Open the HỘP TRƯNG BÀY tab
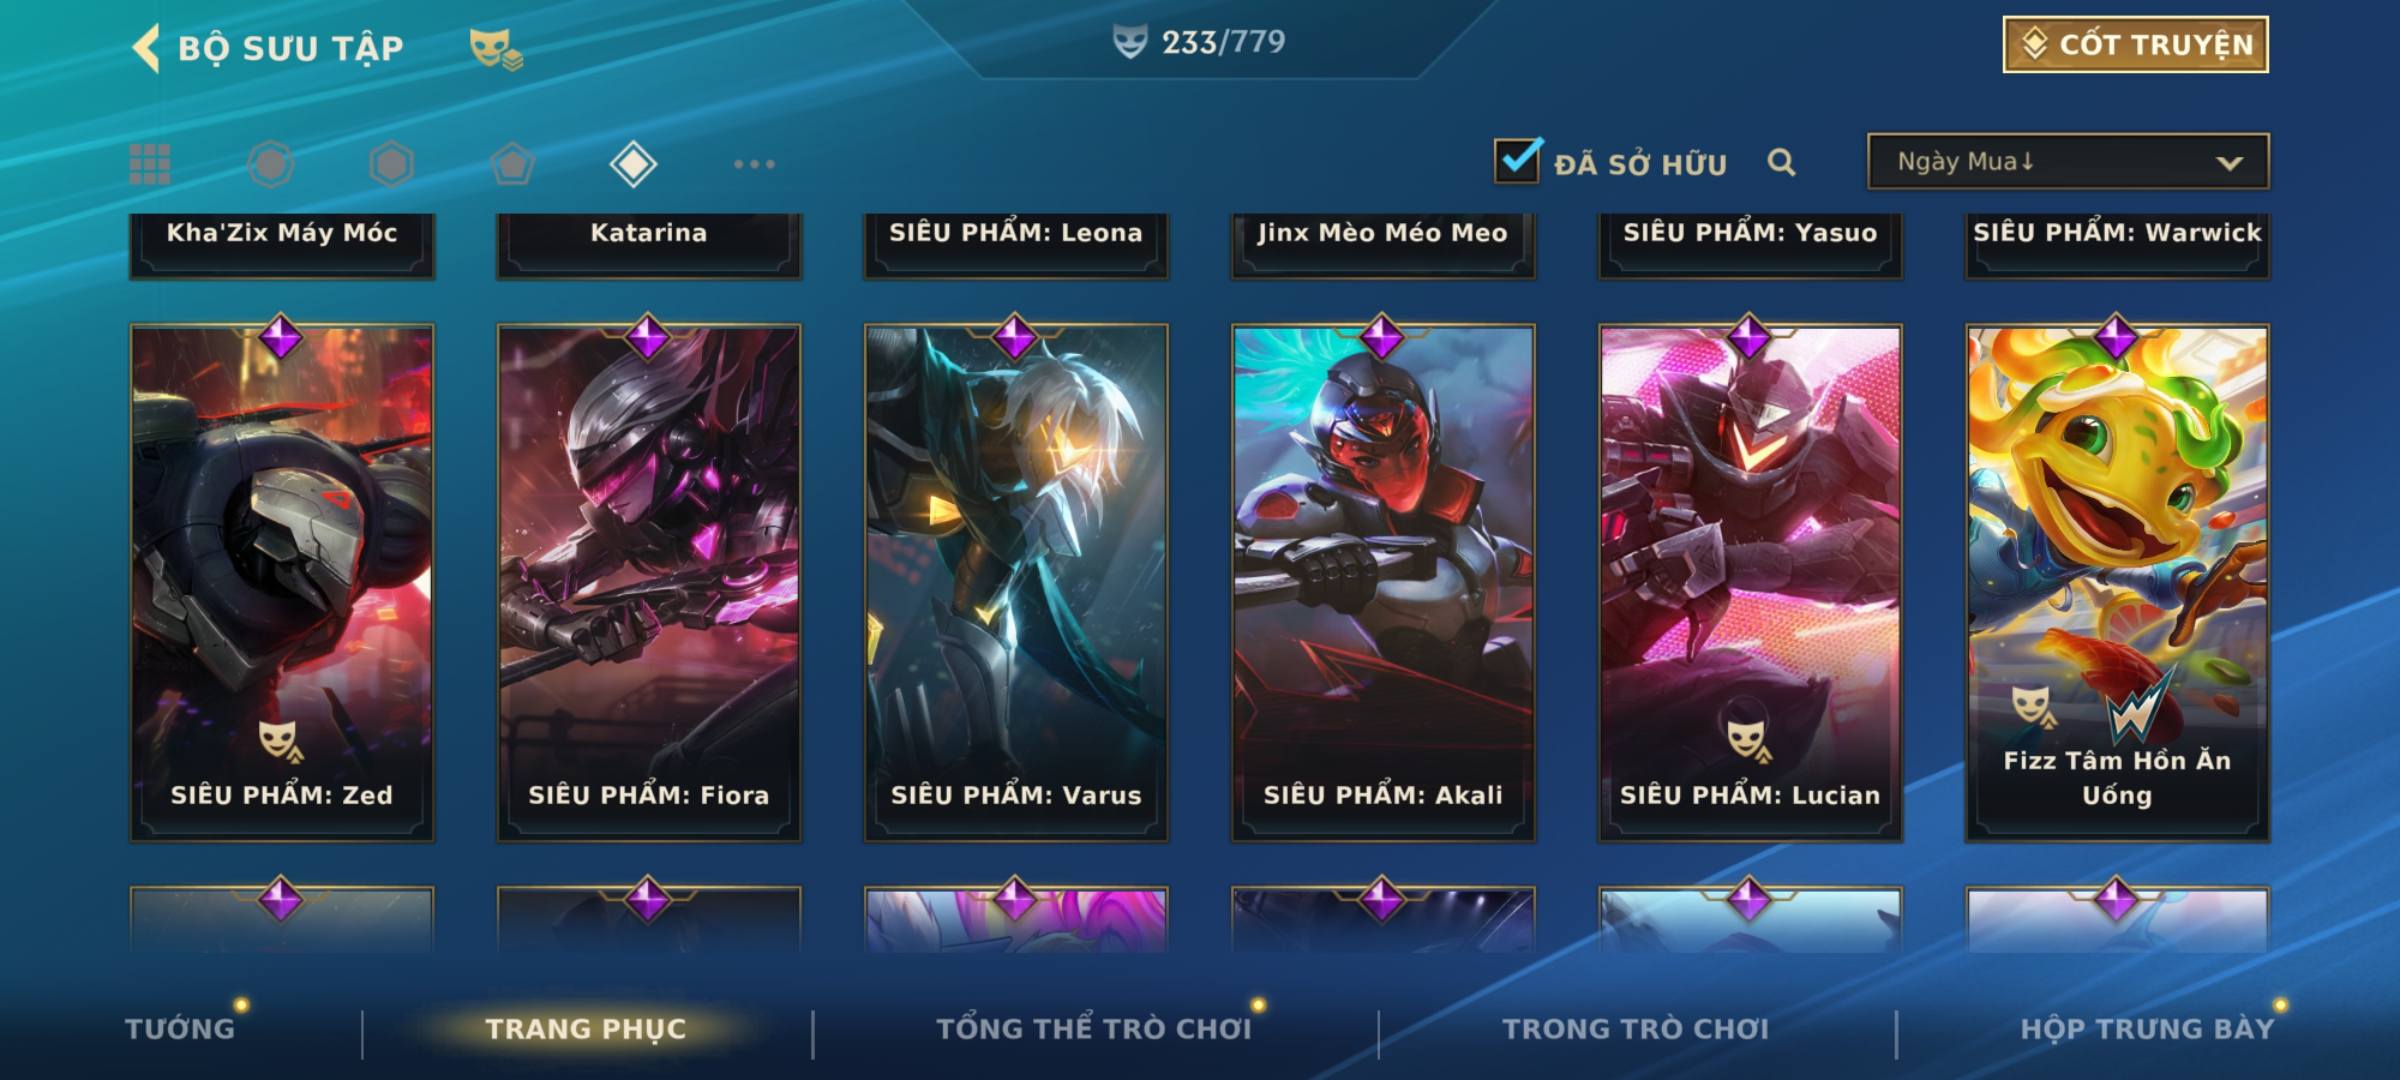This screenshot has height=1080, width=2400. click(x=2147, y=1028)
